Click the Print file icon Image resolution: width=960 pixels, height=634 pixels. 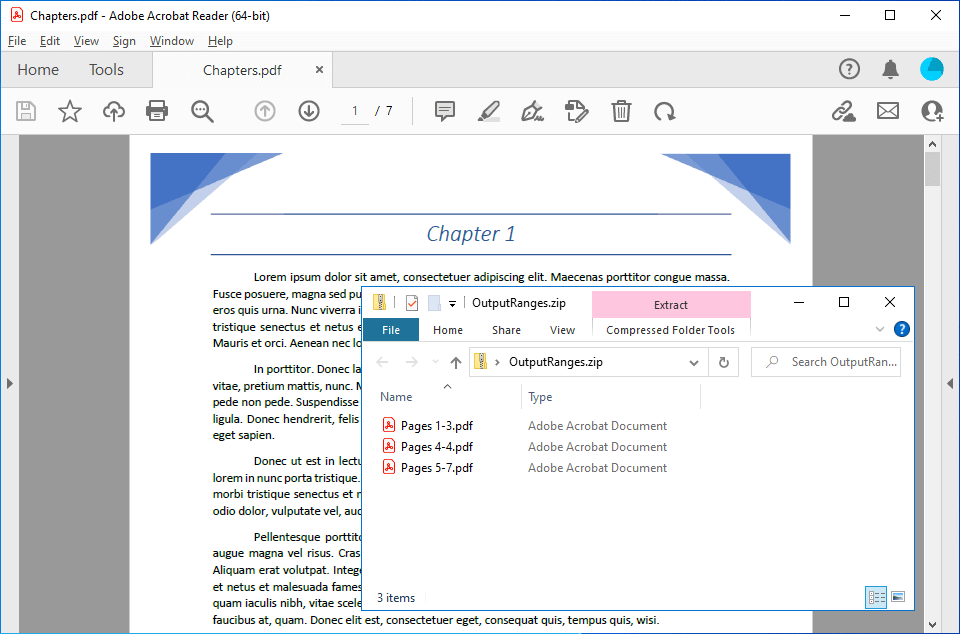pos(157,111)
